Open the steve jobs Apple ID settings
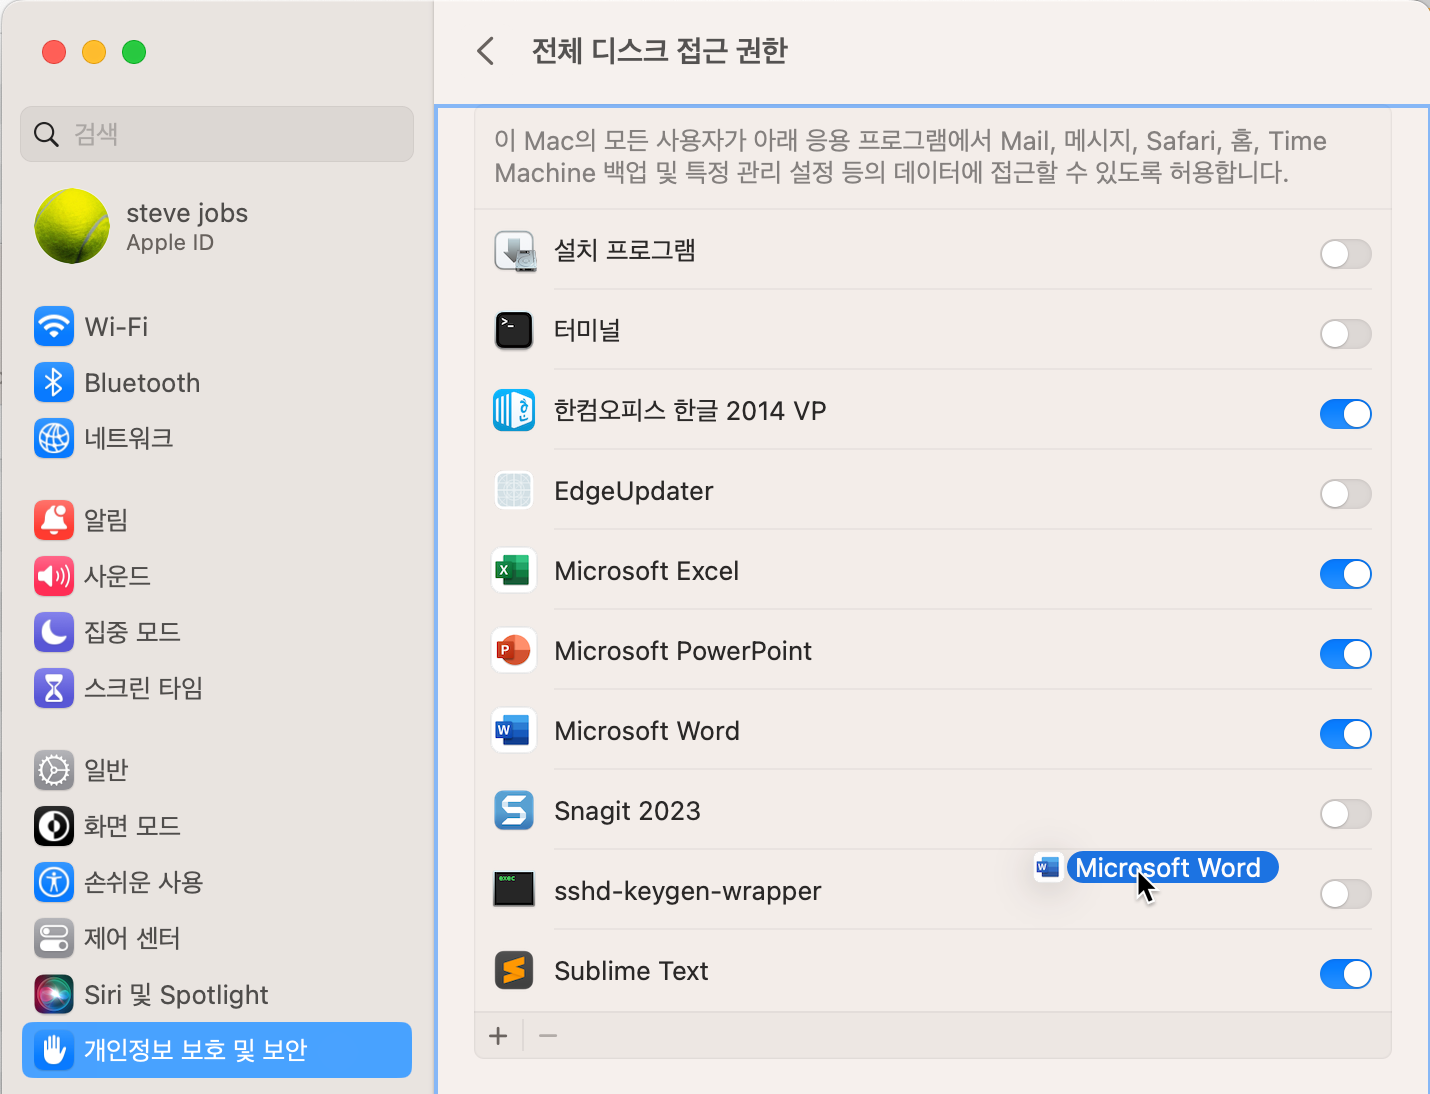1430x1094 pixels. pos(187,226)
